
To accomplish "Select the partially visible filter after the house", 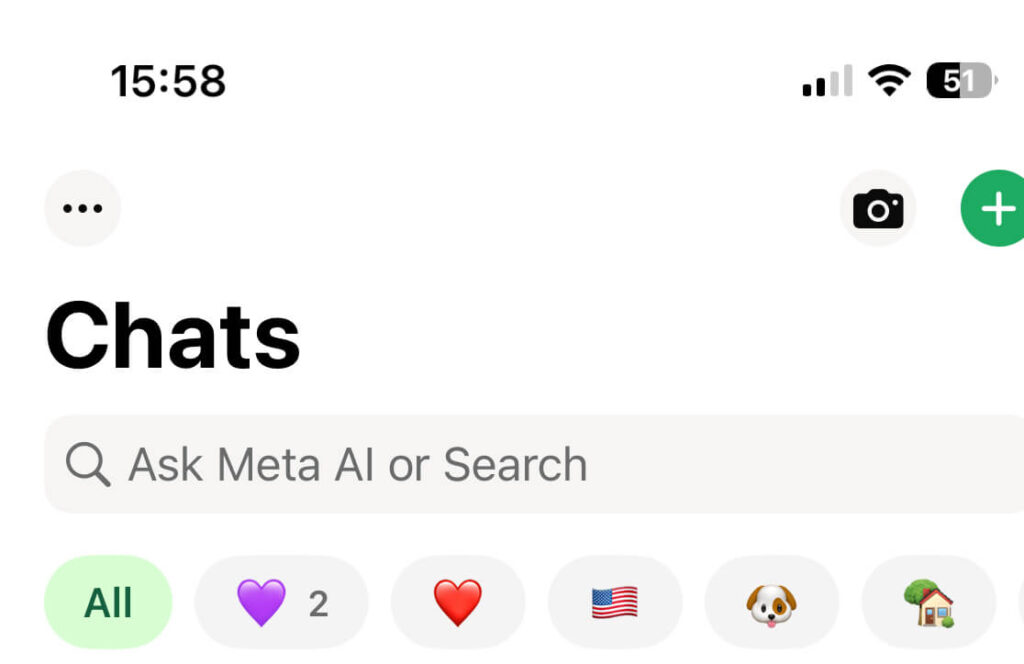I will [x=1020, y=603].
